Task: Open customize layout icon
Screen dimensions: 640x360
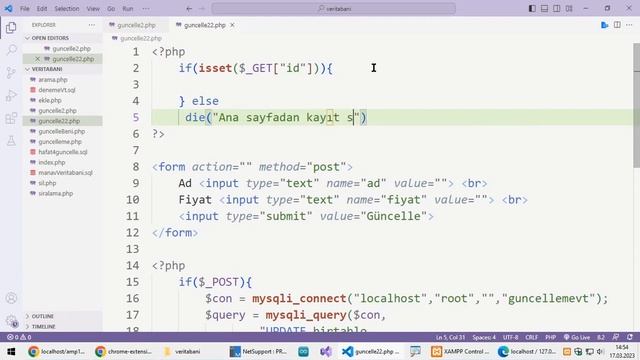Action: [x=569, y=9]
